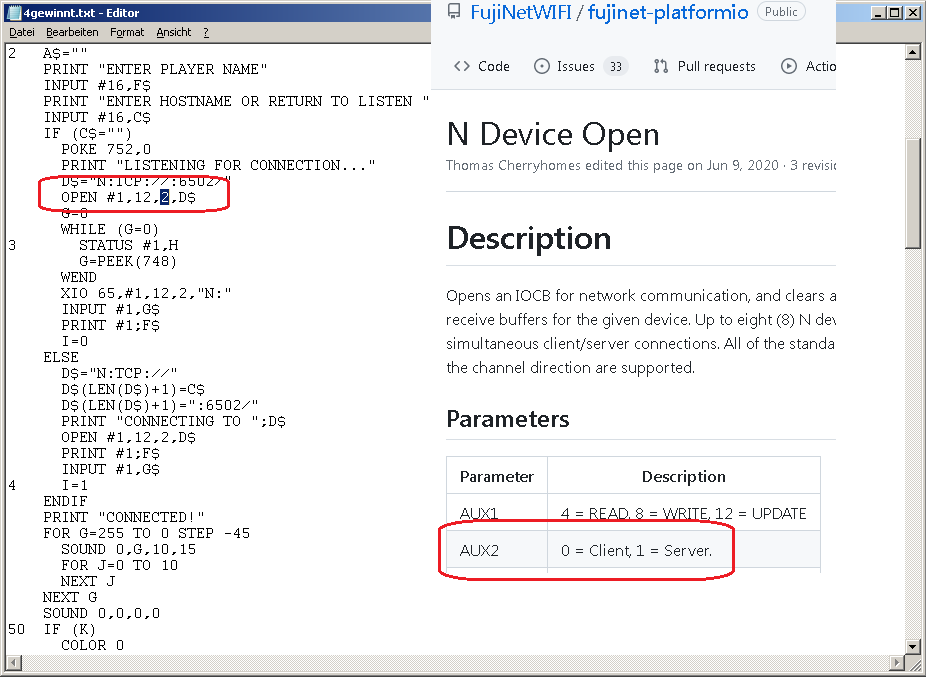
Task: Click the repository icon beside FujiNetWIFI
Action: pyautogui.click(x=454, y=12)
